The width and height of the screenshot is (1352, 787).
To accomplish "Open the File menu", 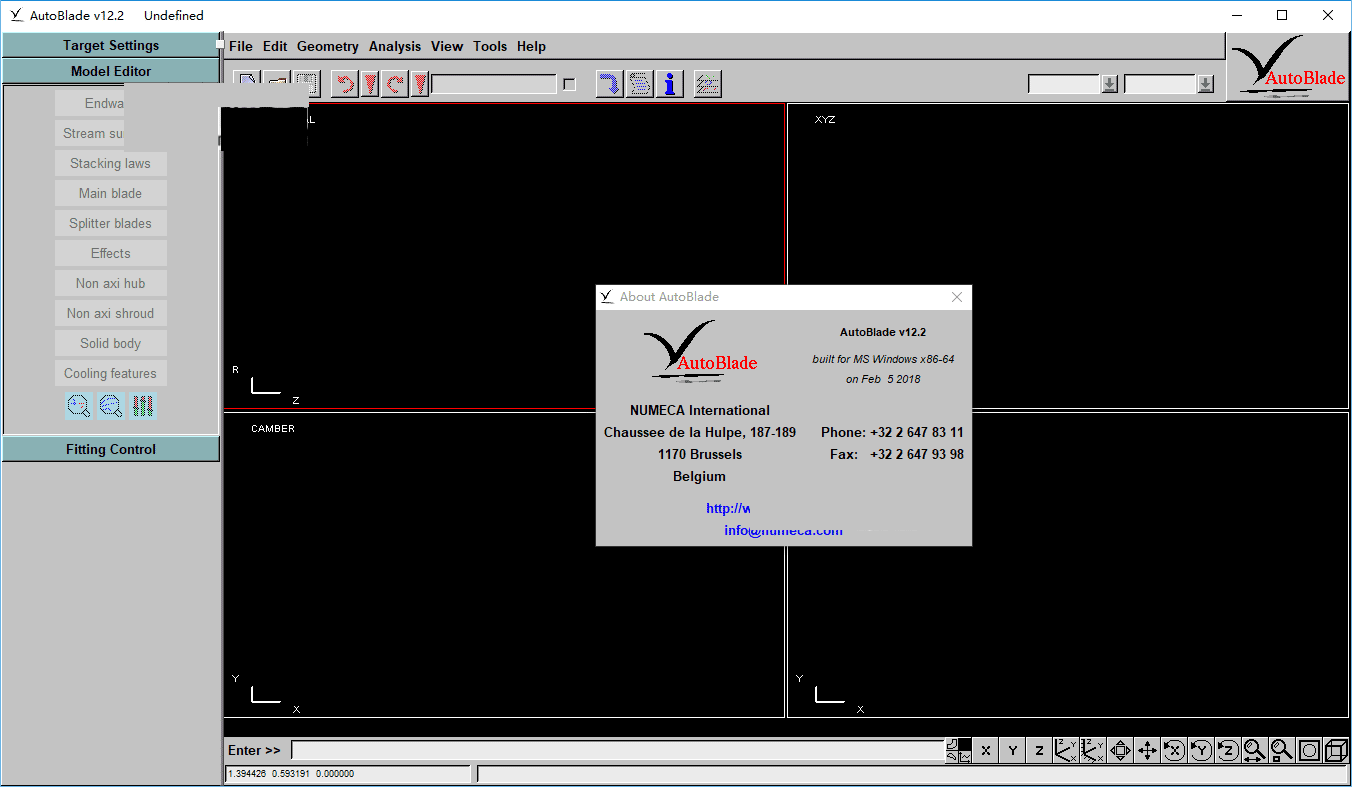I will pos(241,46).
